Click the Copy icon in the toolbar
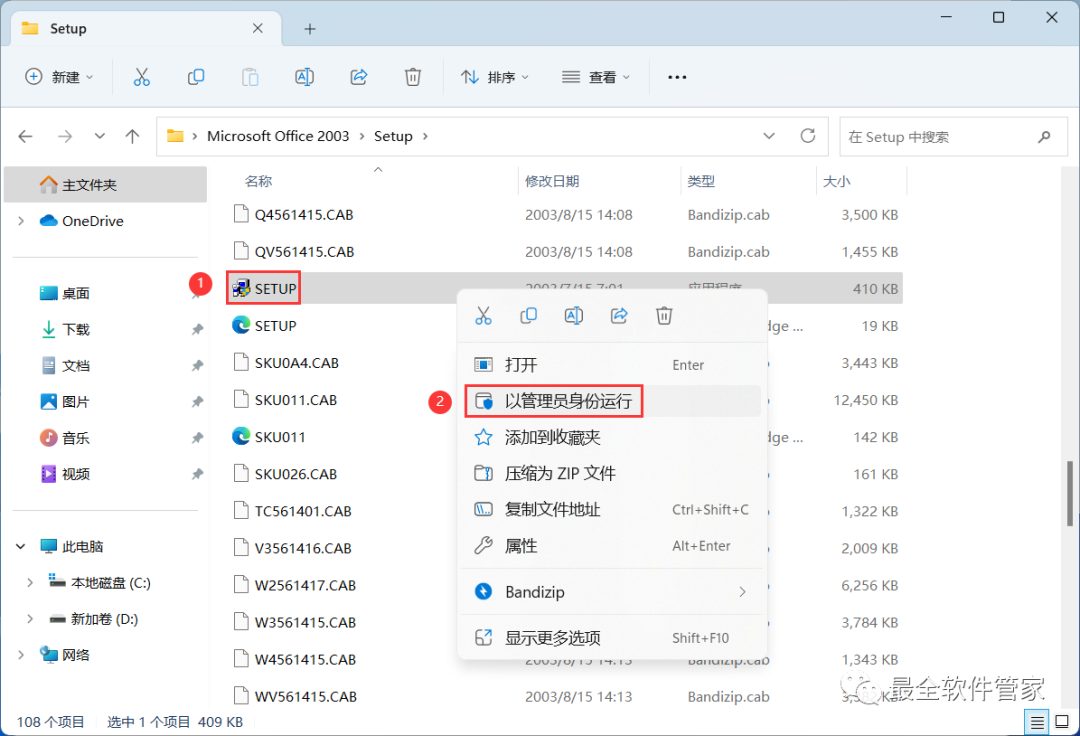 pos(196,77)
